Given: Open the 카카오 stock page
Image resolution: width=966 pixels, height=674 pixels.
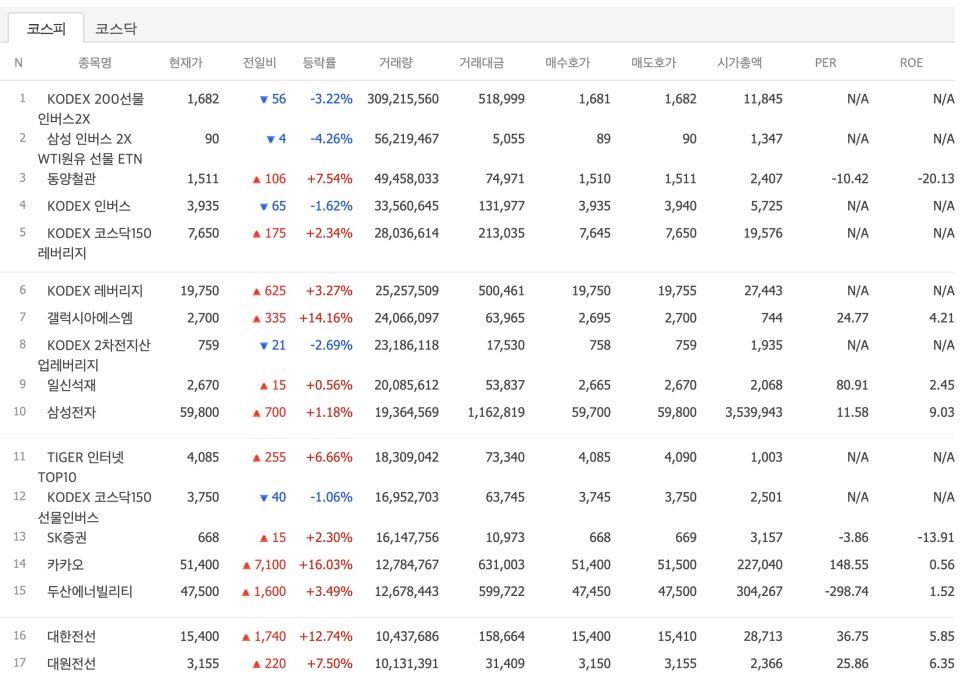Looking at the screenshot, I should click(65, 564).
